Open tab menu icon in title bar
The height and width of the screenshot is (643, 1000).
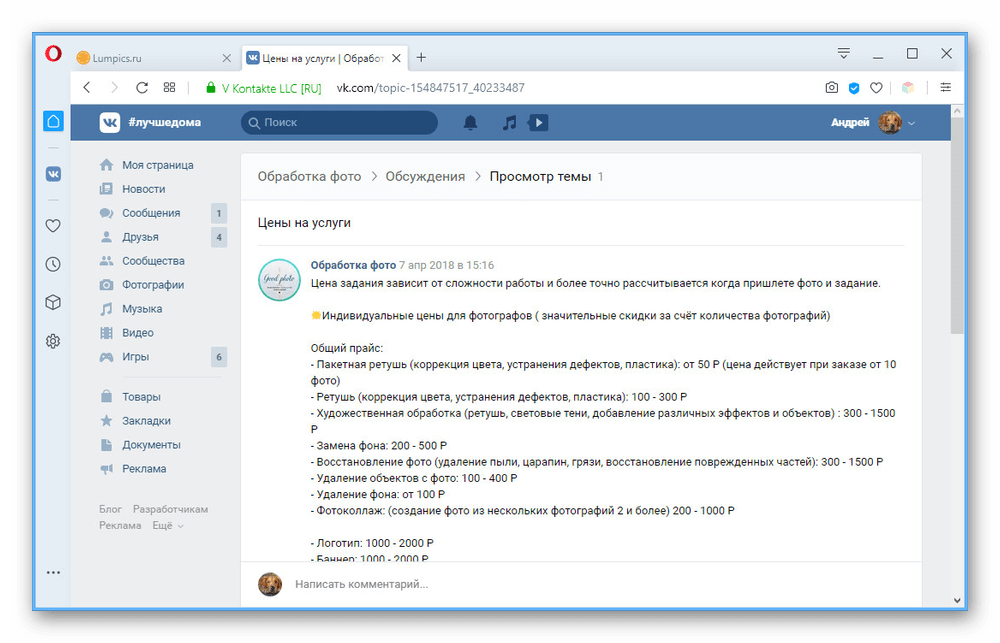click(x=844, y=54)
